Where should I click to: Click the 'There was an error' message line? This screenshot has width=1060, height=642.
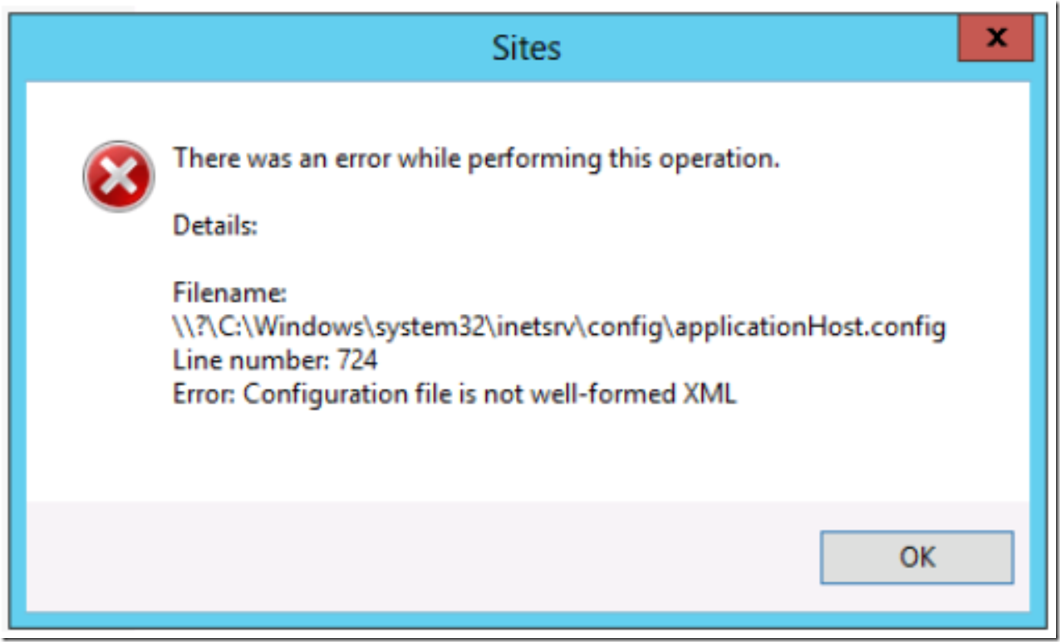[x=477, y=159]
